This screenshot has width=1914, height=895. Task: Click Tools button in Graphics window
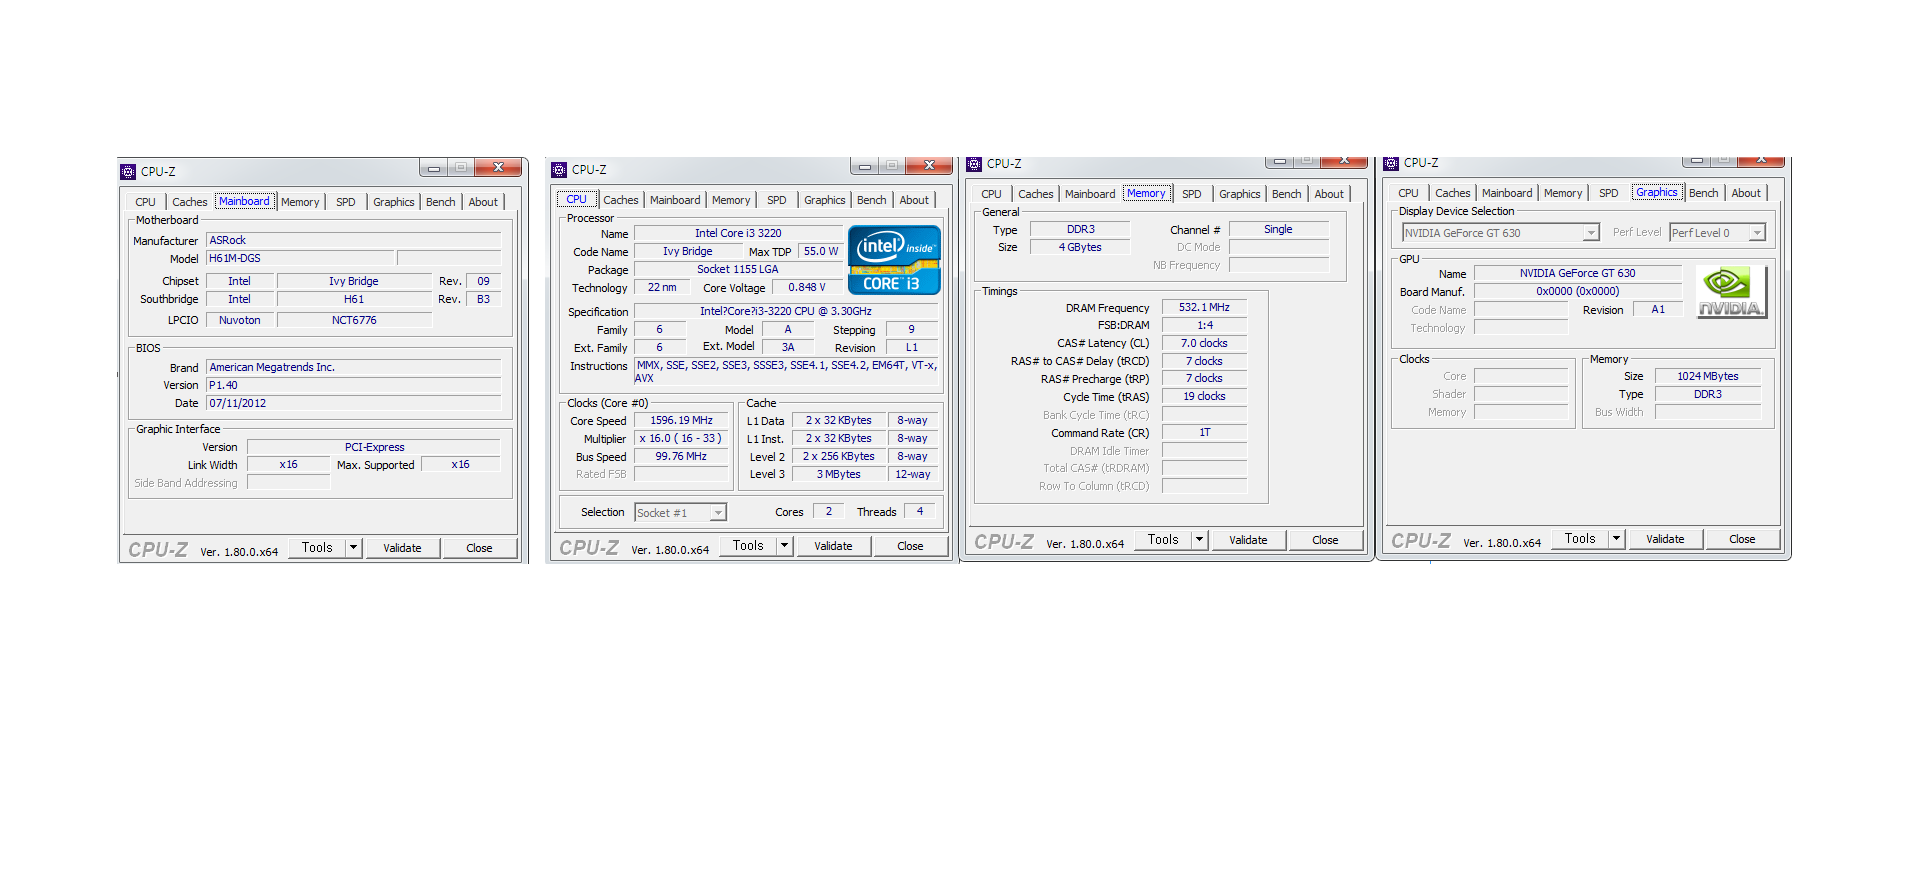[1580, 539]
